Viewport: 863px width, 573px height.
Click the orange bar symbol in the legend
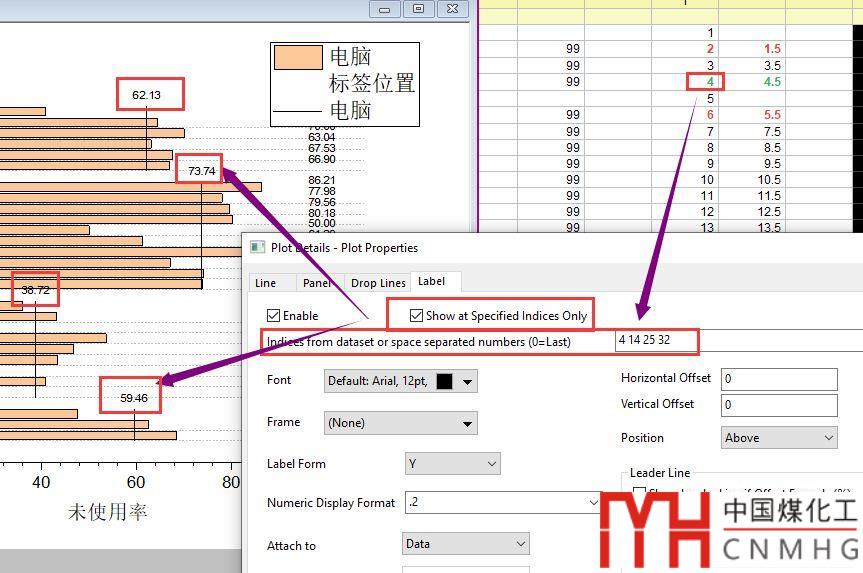click(x=297, y=57)
